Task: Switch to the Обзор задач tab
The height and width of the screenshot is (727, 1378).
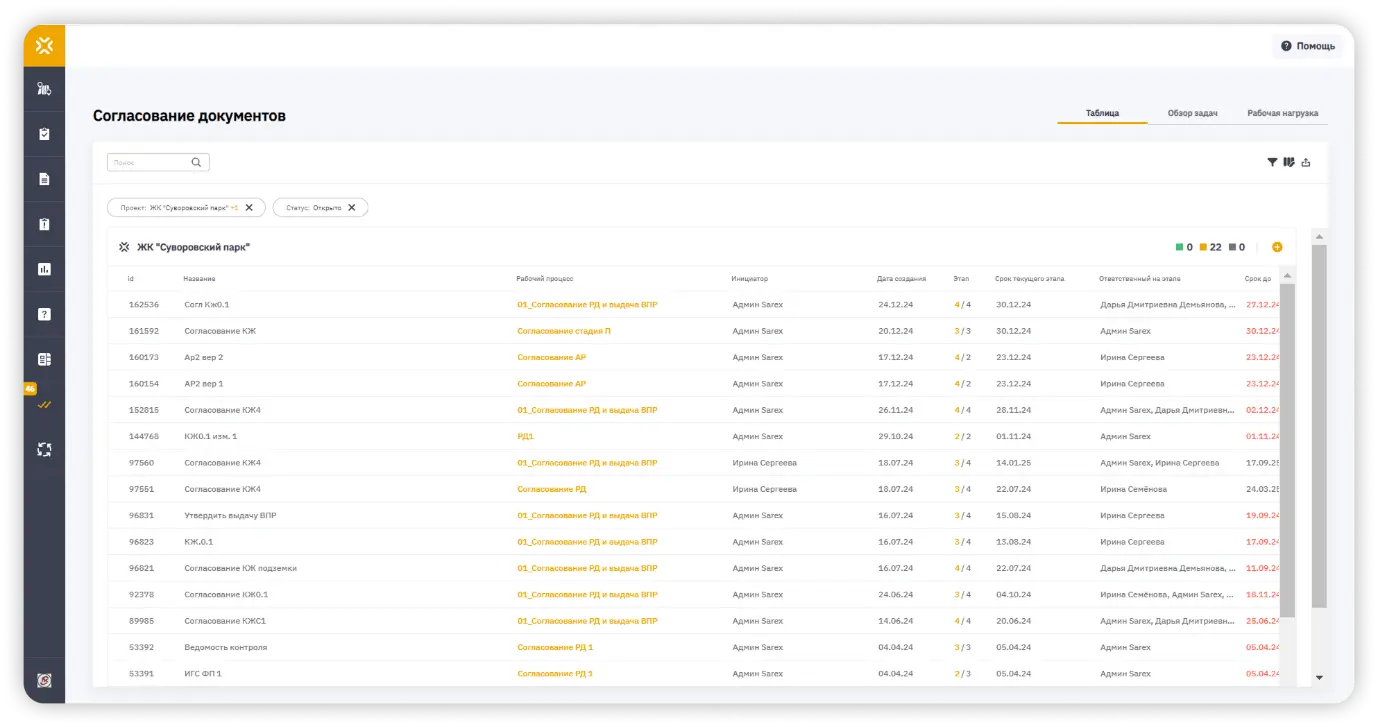Action: click(x=1192, y=113)
